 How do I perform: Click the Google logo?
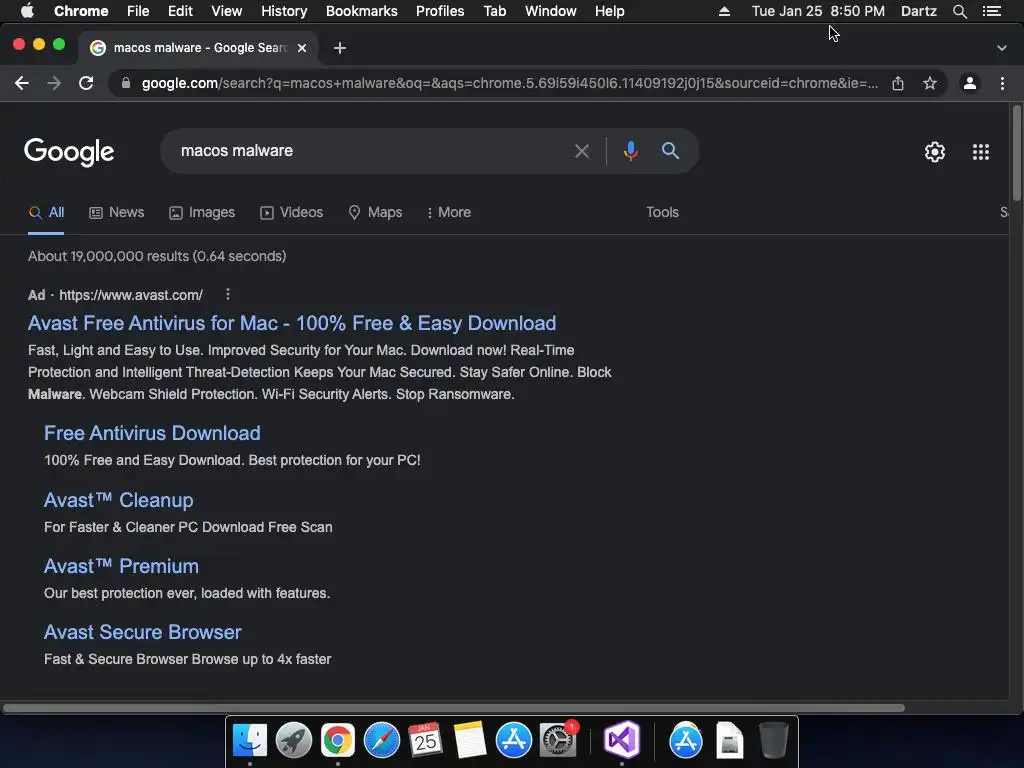[x=69, y=152]
